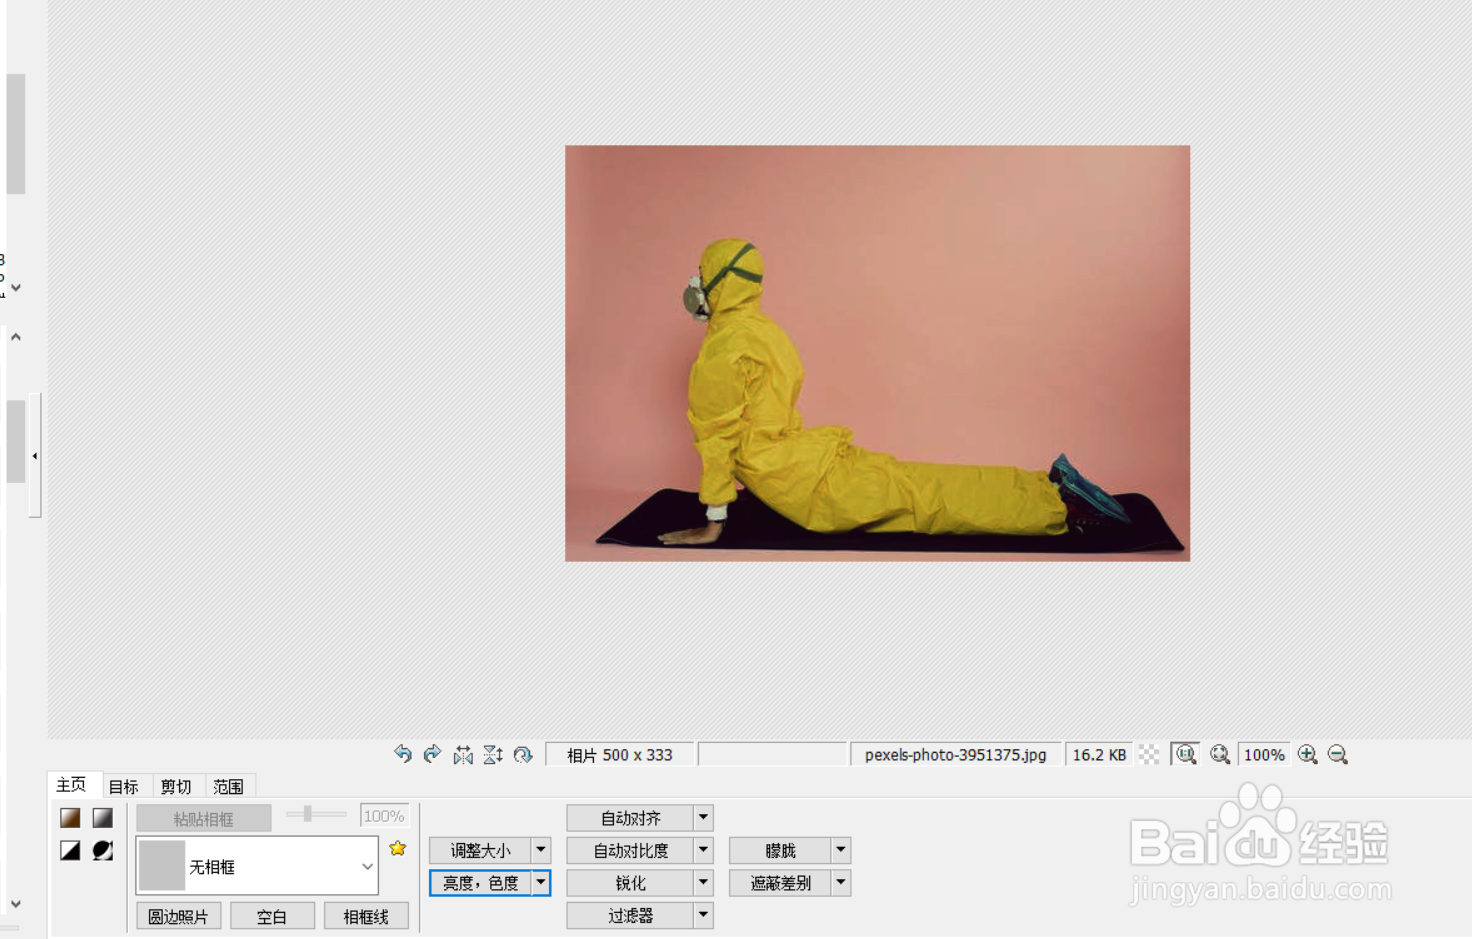Click the 相片 500 x 333 size label
This screenshot has height=939, width=1472.
620,755
